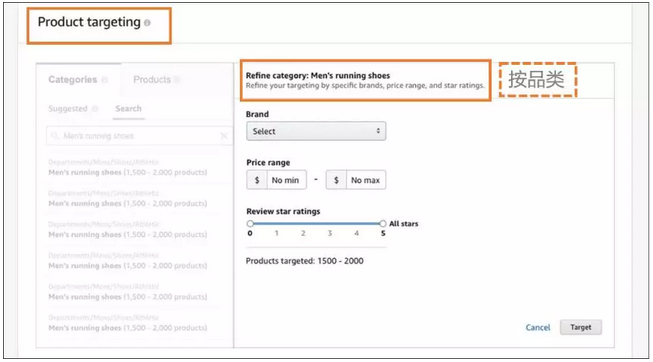Click the info icon beside Suggested
This screenshot has height=362, width=653.
coord(95,109)
